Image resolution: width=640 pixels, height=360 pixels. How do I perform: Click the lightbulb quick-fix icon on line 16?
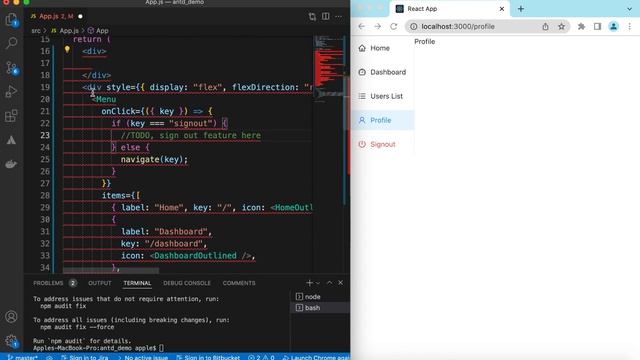[x=67, y=50]
